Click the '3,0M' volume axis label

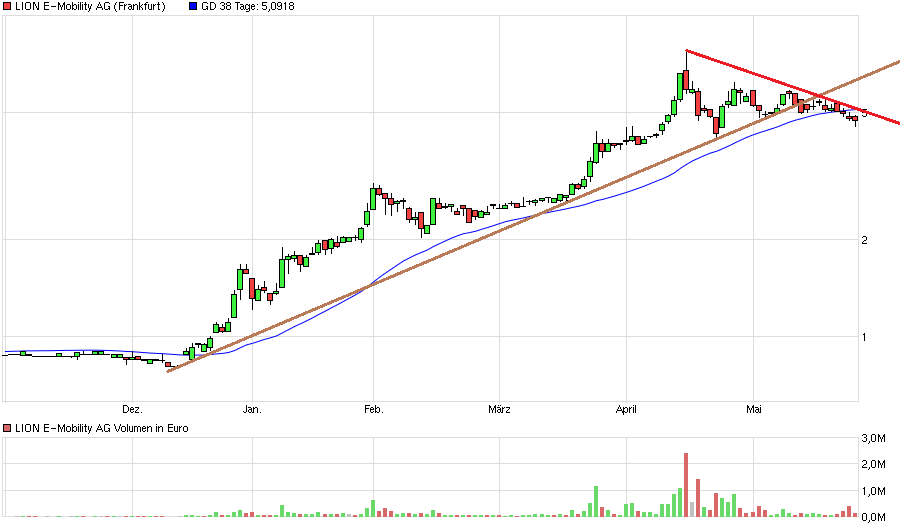pos(873,439)
